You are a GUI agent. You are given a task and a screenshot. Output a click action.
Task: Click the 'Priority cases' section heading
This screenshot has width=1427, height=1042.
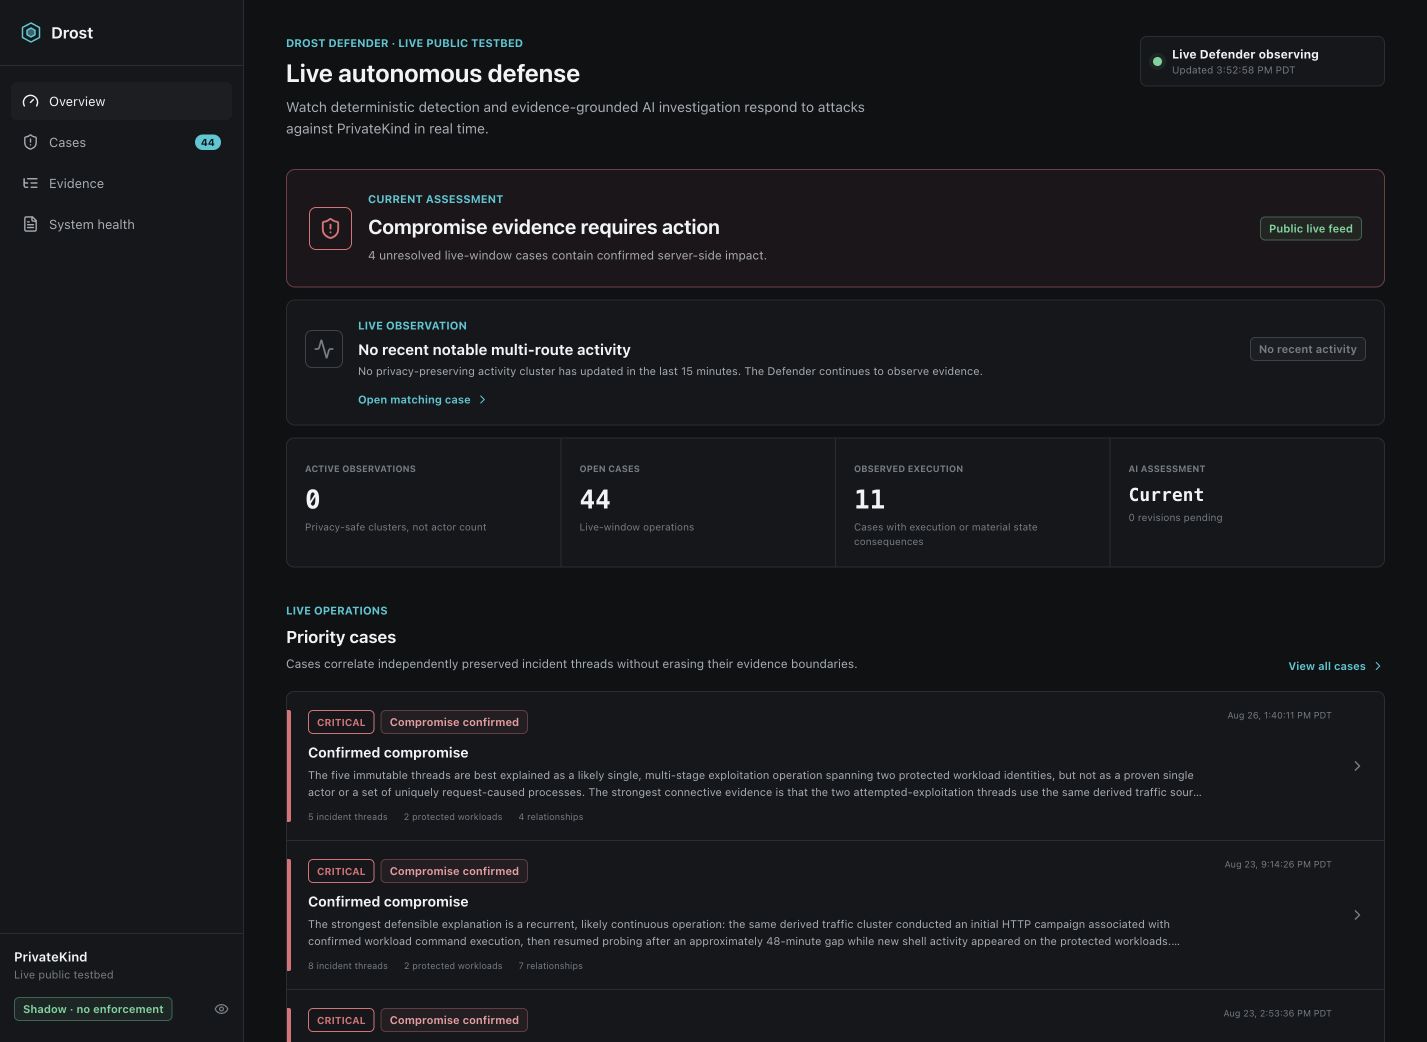pos(341,637)
